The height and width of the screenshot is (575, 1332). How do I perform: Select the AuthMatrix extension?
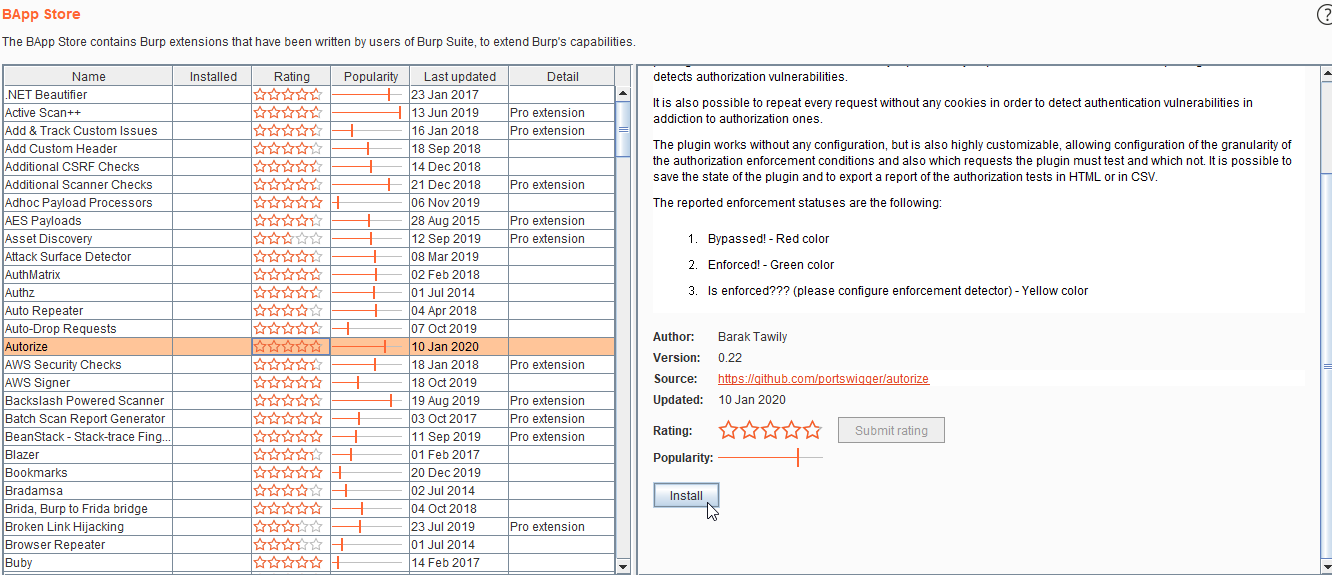click(x=308, y=274)
